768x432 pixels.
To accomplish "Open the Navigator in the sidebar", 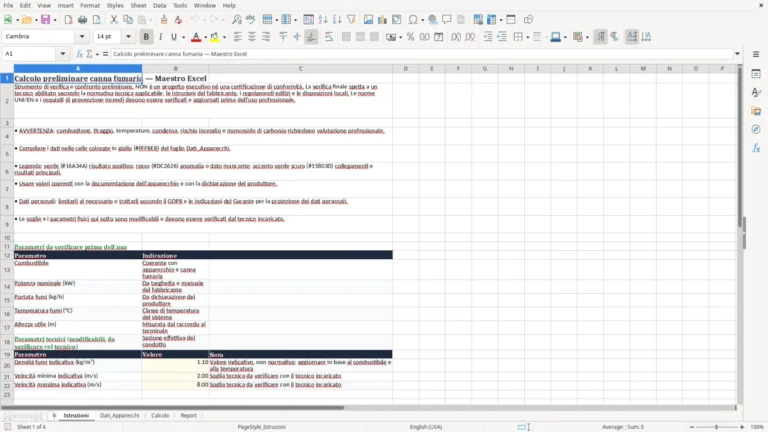I will point(756,129).
